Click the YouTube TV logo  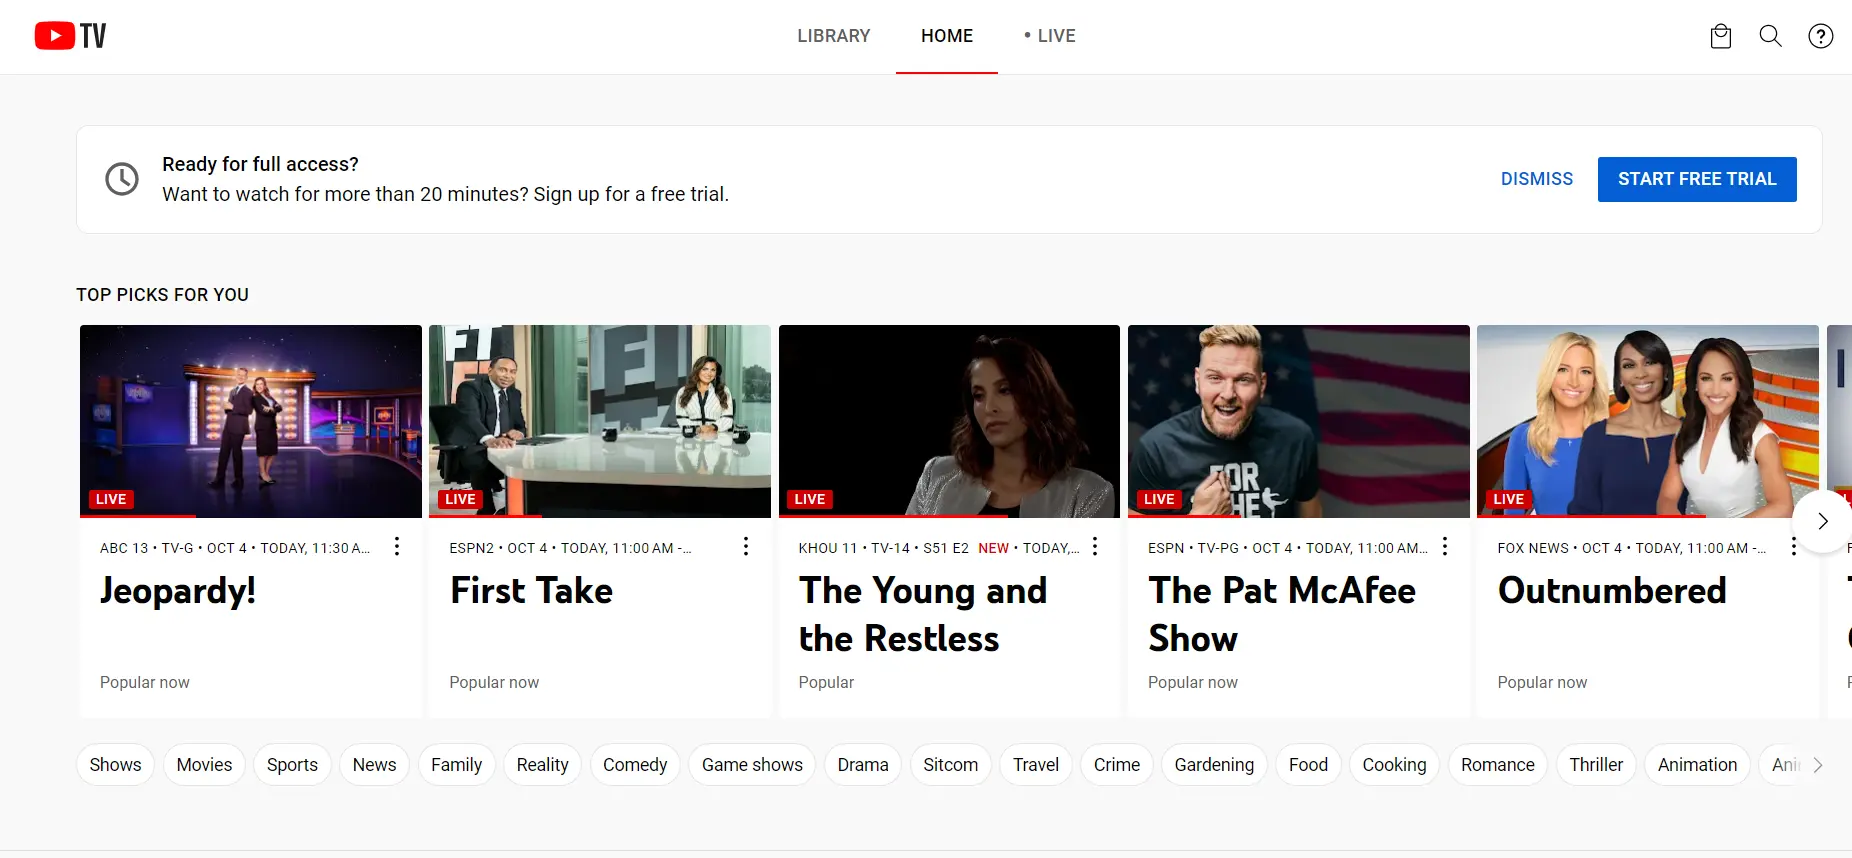[x=70, y=36]
